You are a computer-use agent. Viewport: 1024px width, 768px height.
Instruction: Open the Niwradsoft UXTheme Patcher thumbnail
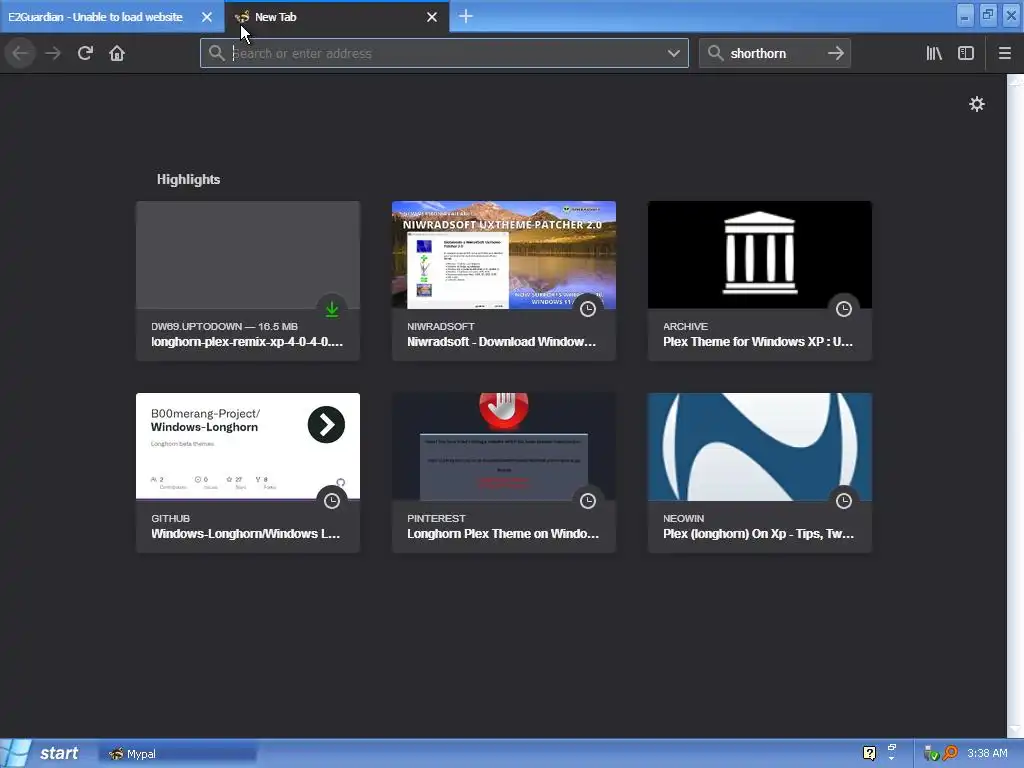click(504, 255)
